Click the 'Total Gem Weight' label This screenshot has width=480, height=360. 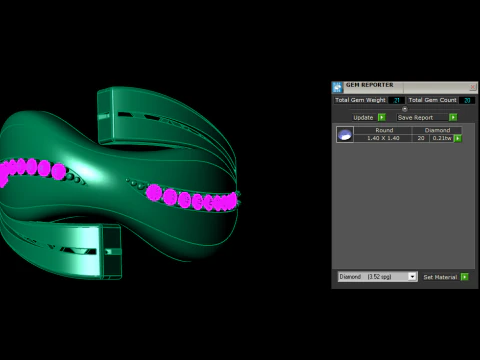pos(360,100)
